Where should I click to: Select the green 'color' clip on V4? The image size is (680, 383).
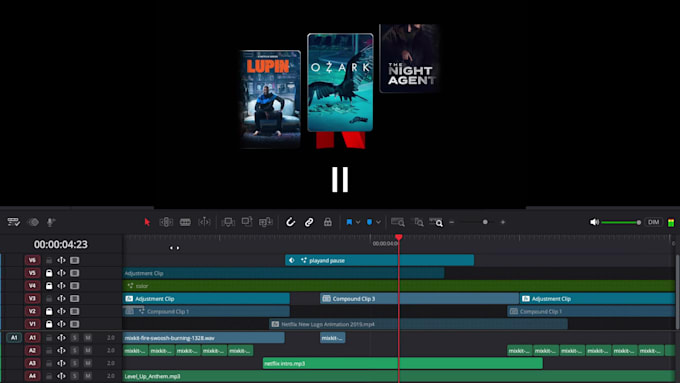(399, 286)
